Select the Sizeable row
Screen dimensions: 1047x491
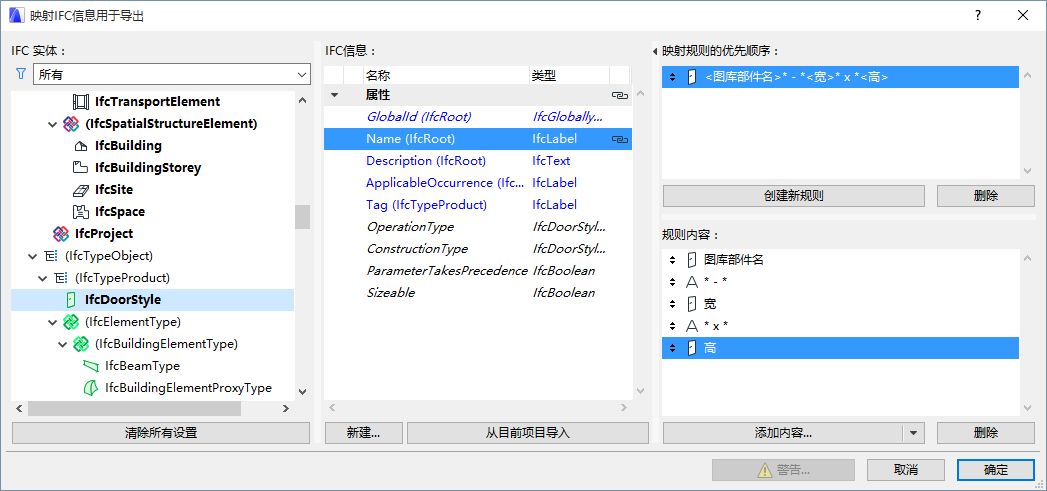[477, 293]
